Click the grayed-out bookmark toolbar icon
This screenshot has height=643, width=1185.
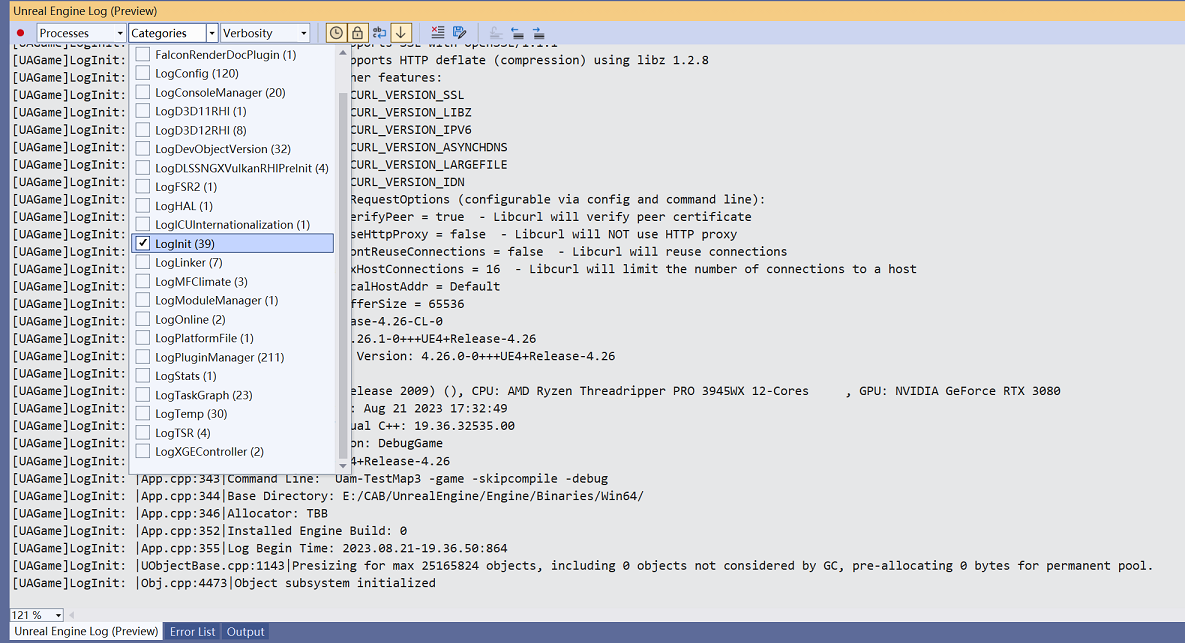coord(496,32)
